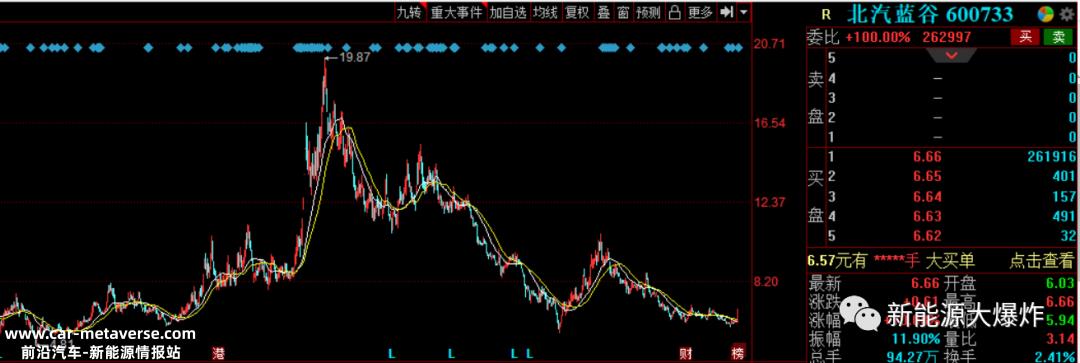Viewport: 1080px width, 363px height.
Task: Click the R marker beside stock name
Action: click(x=827, y=14)
